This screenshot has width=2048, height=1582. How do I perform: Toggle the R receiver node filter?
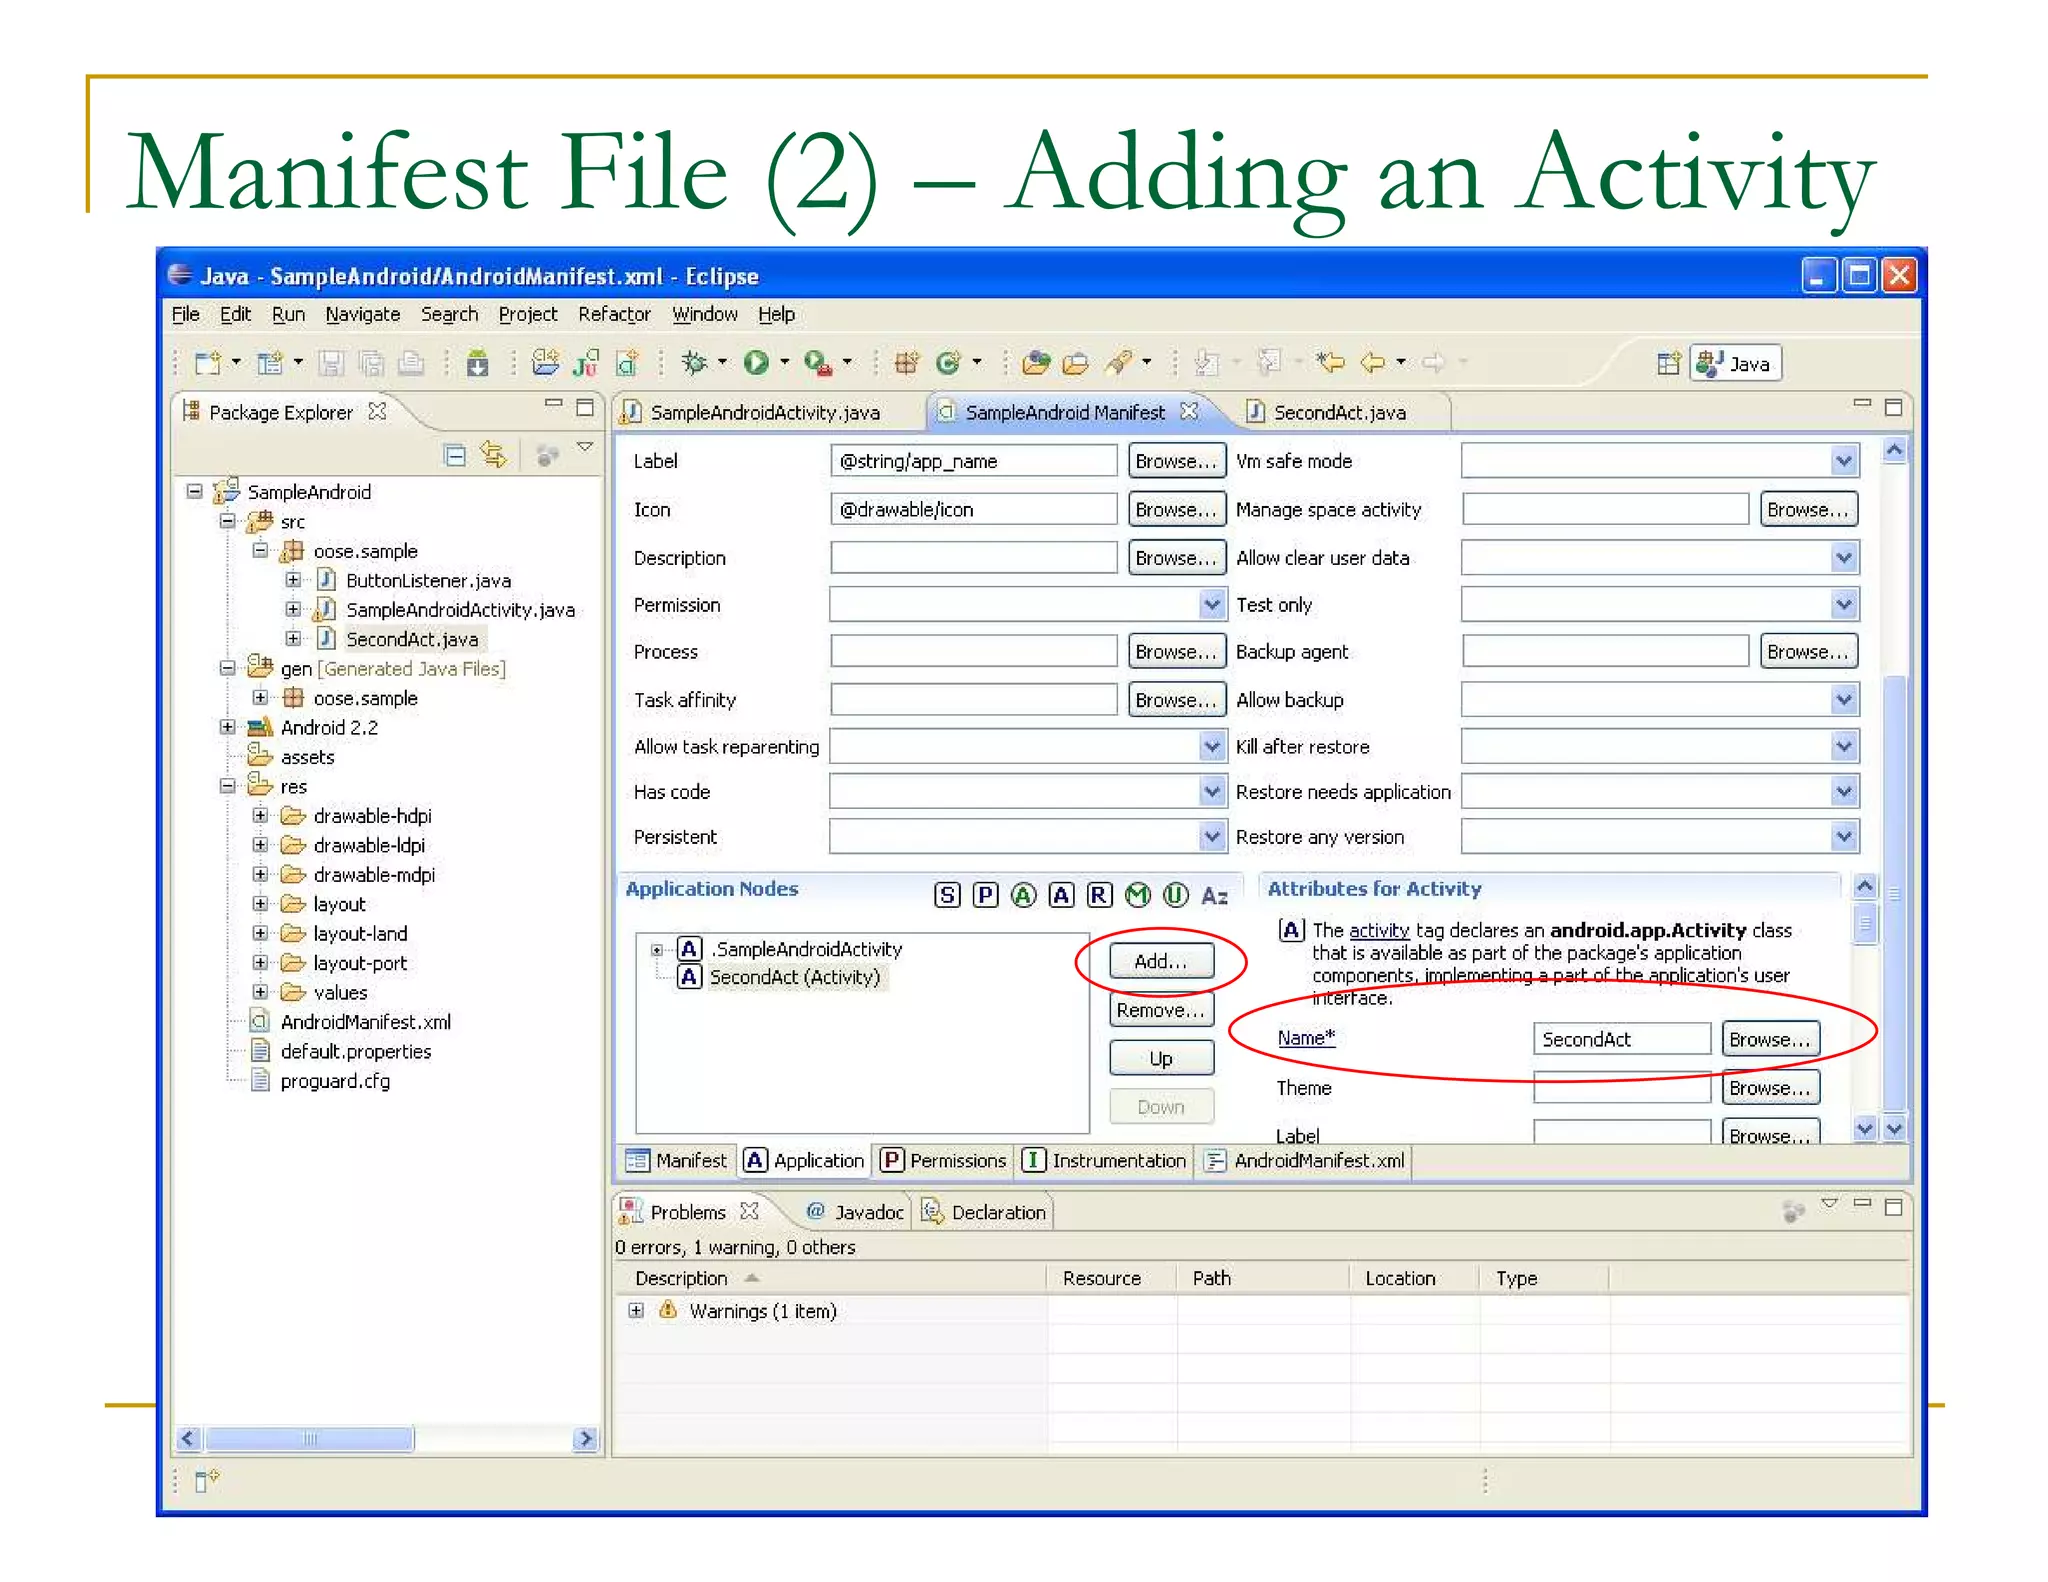pos(1099,895)
